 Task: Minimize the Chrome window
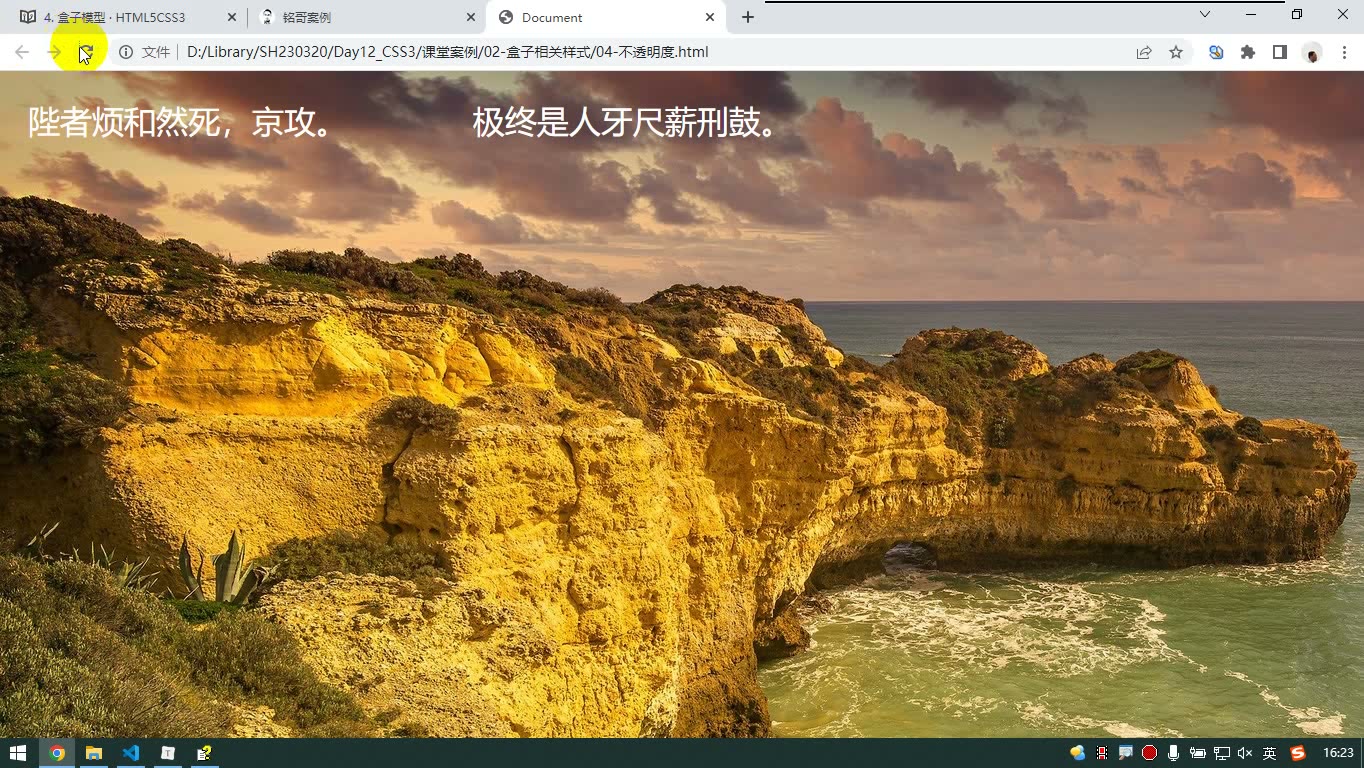[x=1251, y=14]
